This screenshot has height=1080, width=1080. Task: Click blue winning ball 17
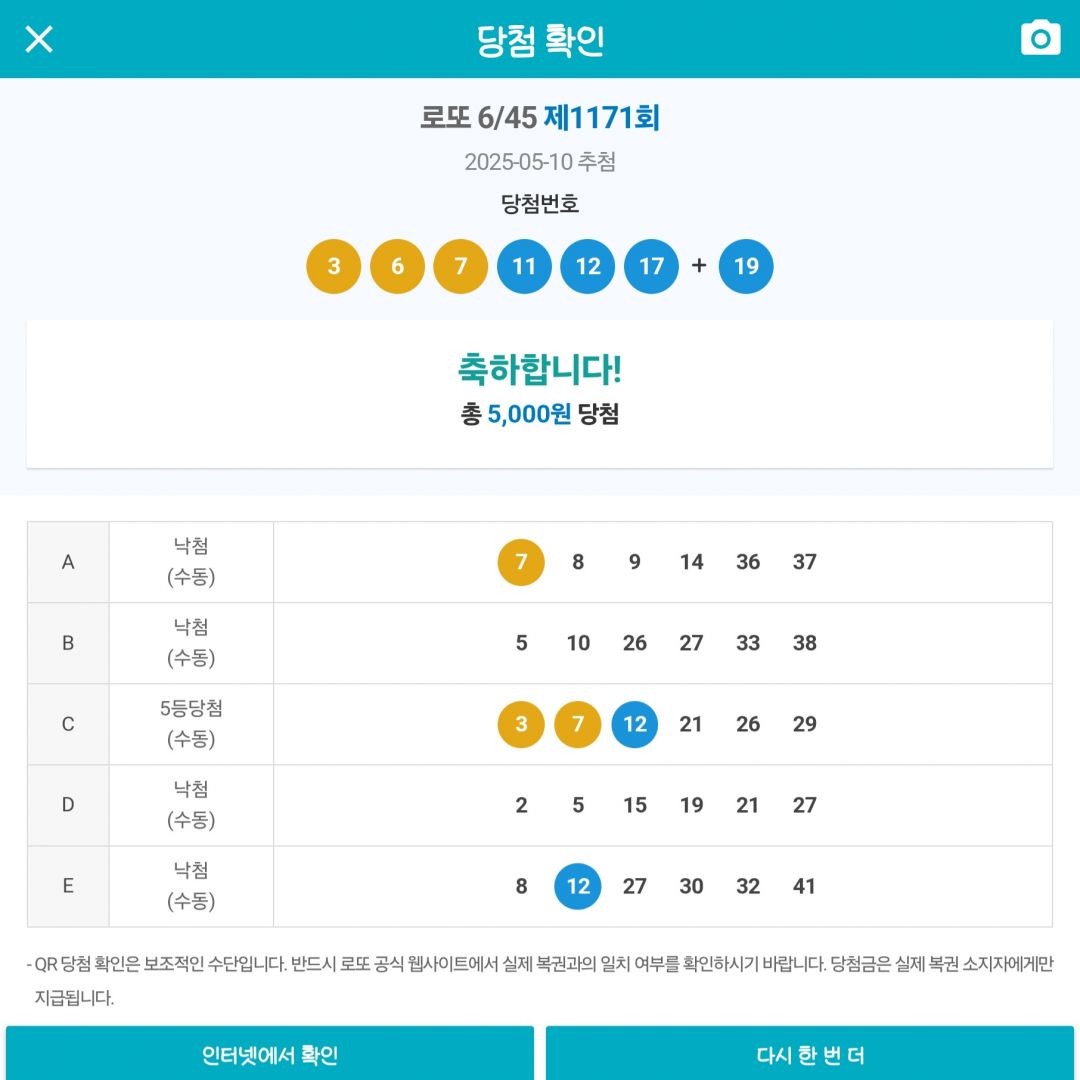[x=652, y=266]
